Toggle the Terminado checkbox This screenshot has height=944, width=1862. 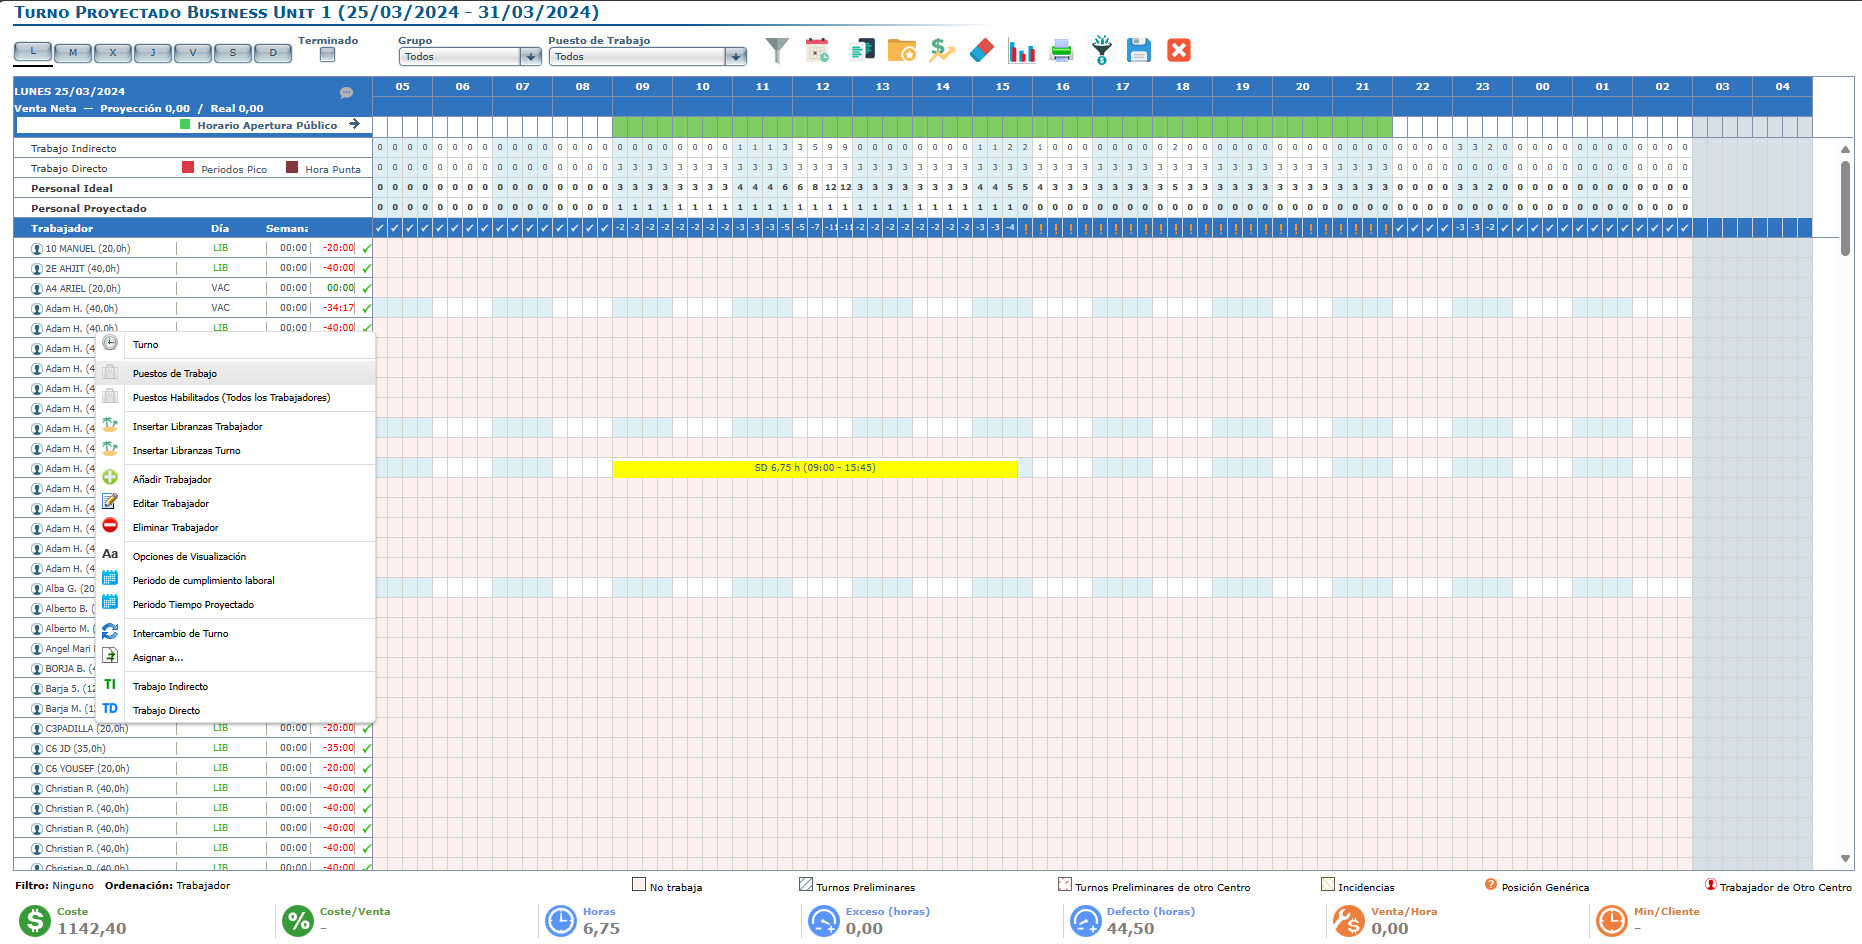(327, 55)
